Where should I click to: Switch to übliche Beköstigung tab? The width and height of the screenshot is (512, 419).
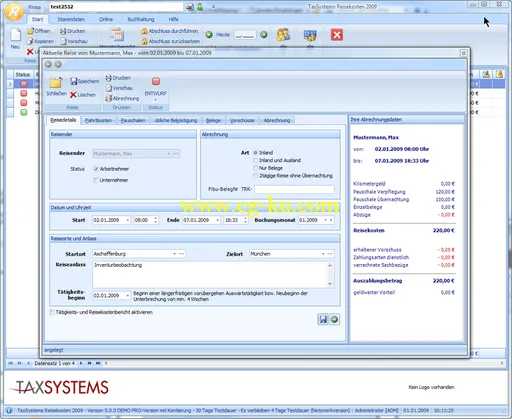click(x=176, y=121)
